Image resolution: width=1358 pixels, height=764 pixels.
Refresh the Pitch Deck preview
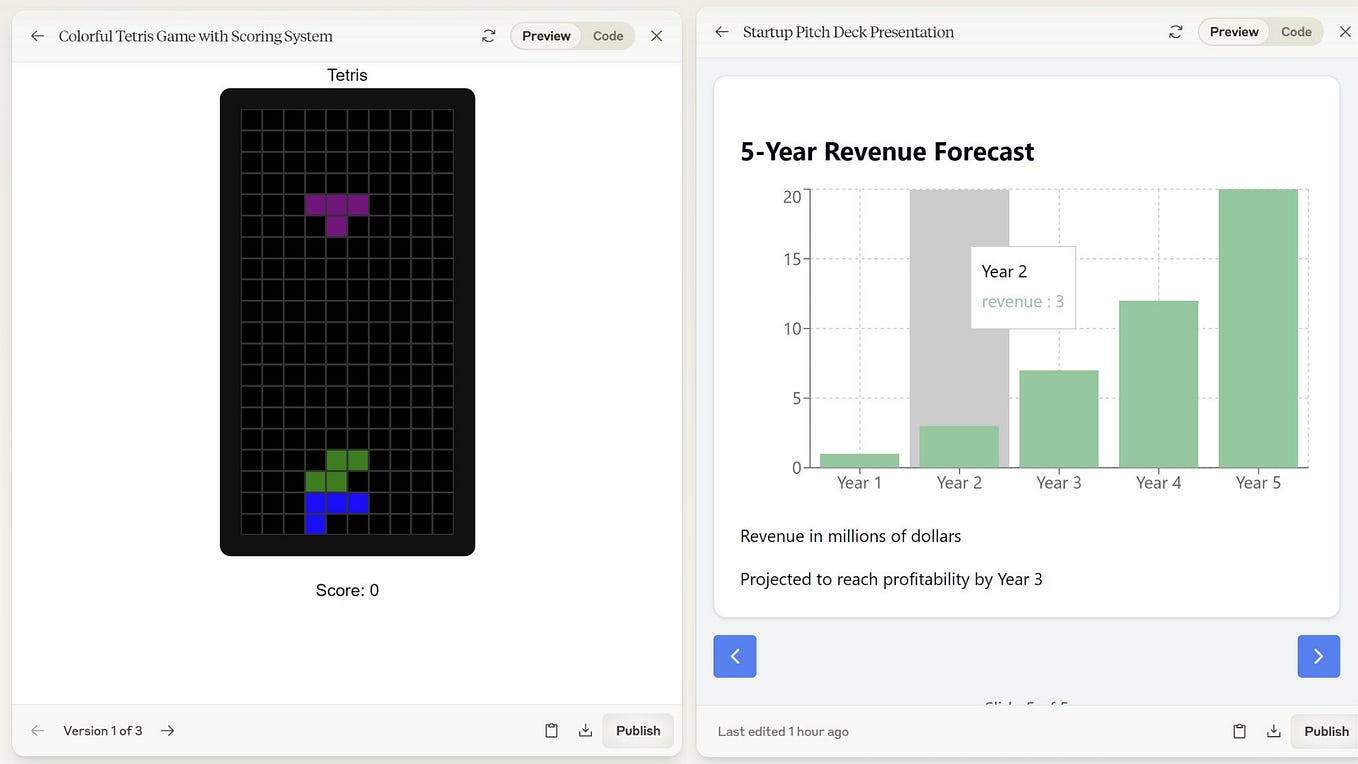click(x=1176, y=32)
